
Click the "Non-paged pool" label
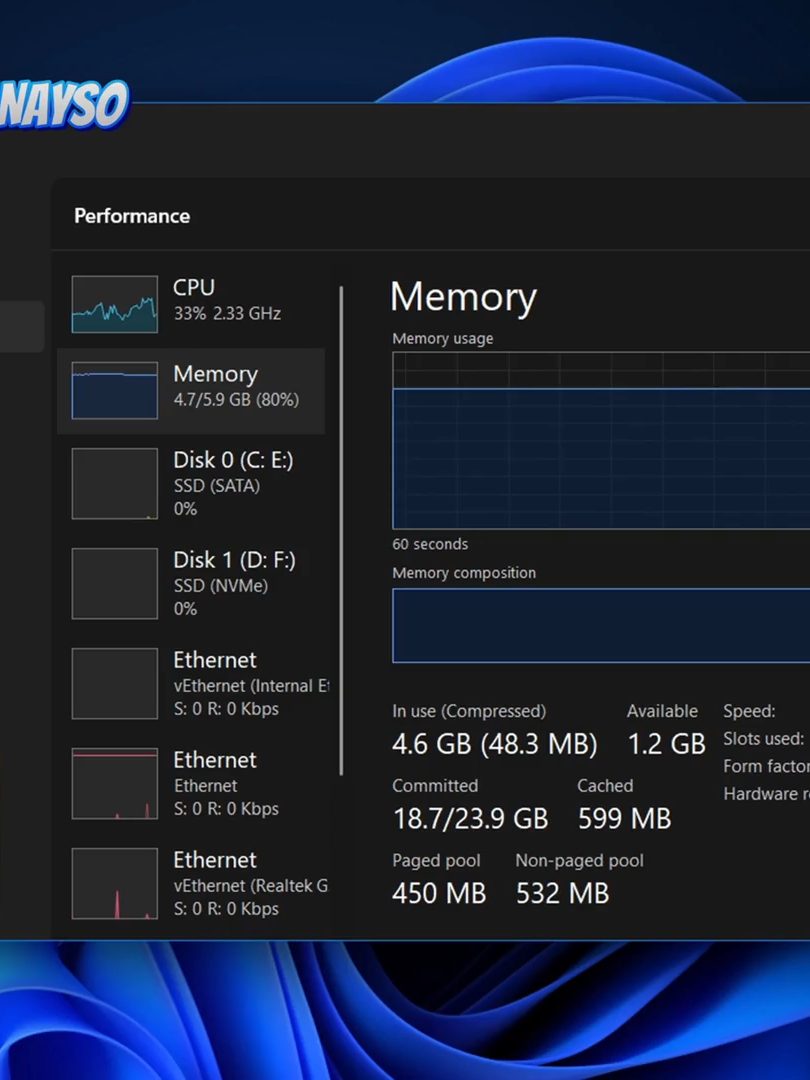579,860
